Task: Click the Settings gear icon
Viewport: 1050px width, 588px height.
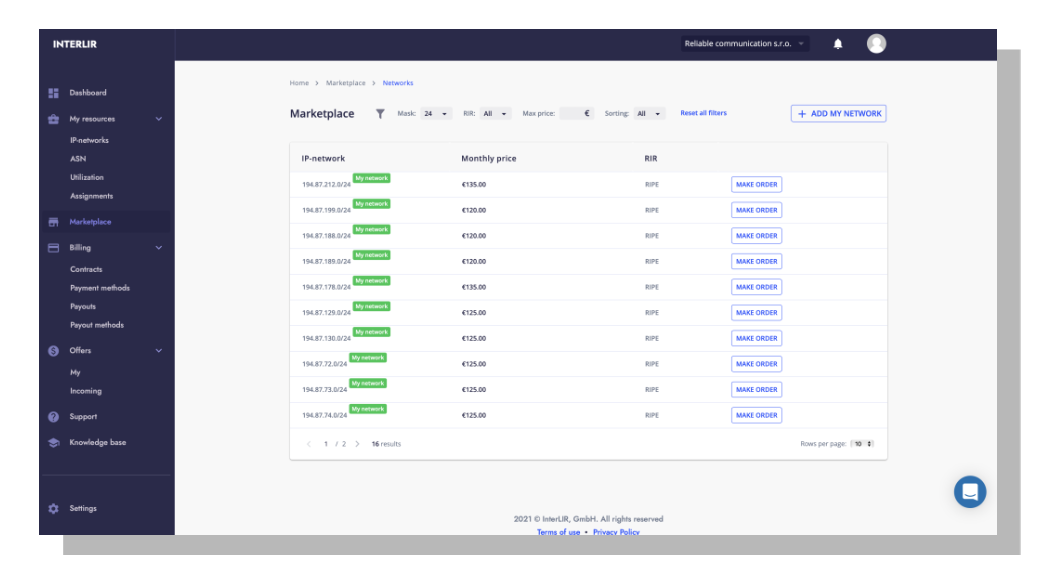Action: point(54,509)
